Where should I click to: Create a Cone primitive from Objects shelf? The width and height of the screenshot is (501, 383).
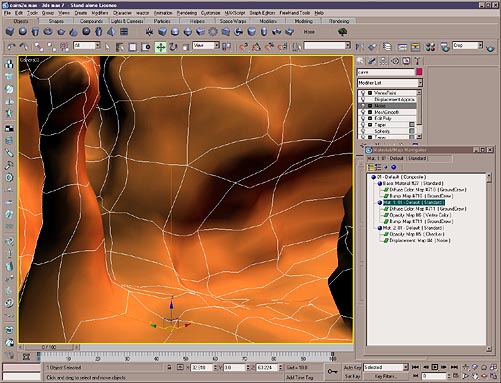coord(73,32)
